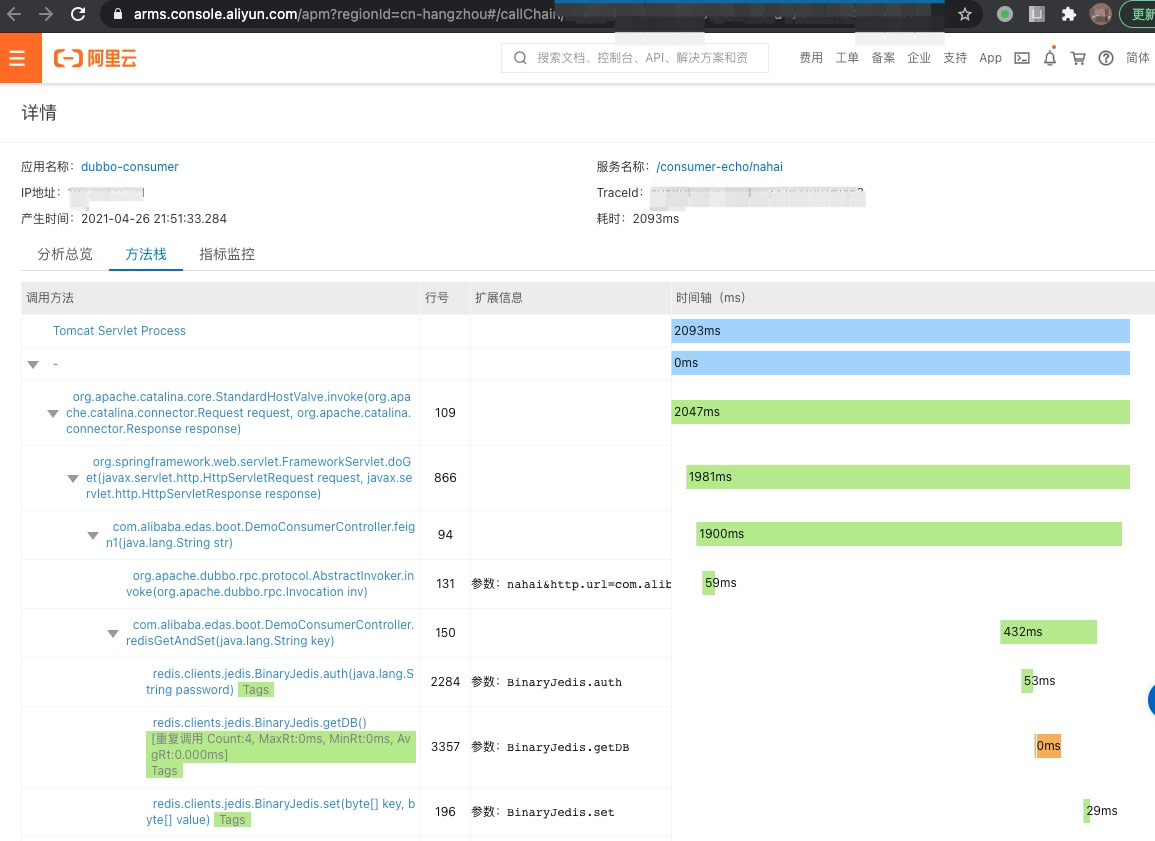Click the 更新 browser update button
The height and width of the screenshot is (841, 1155).
tap(1139, 14)
